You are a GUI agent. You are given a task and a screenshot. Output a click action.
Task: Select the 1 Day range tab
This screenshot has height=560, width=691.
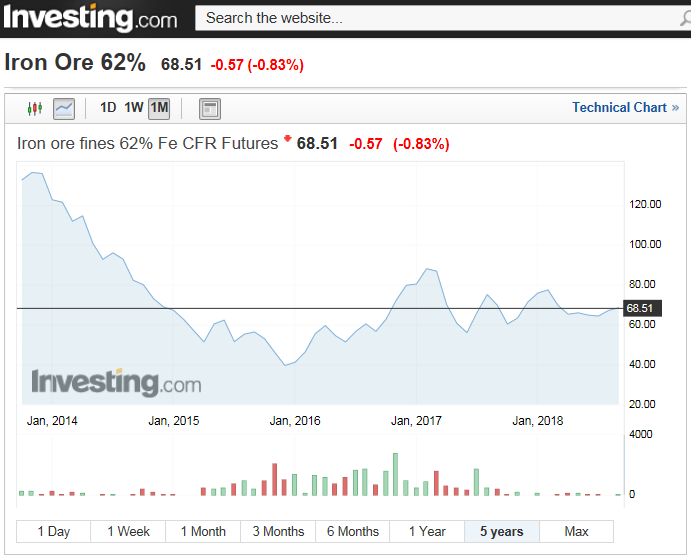53,531
